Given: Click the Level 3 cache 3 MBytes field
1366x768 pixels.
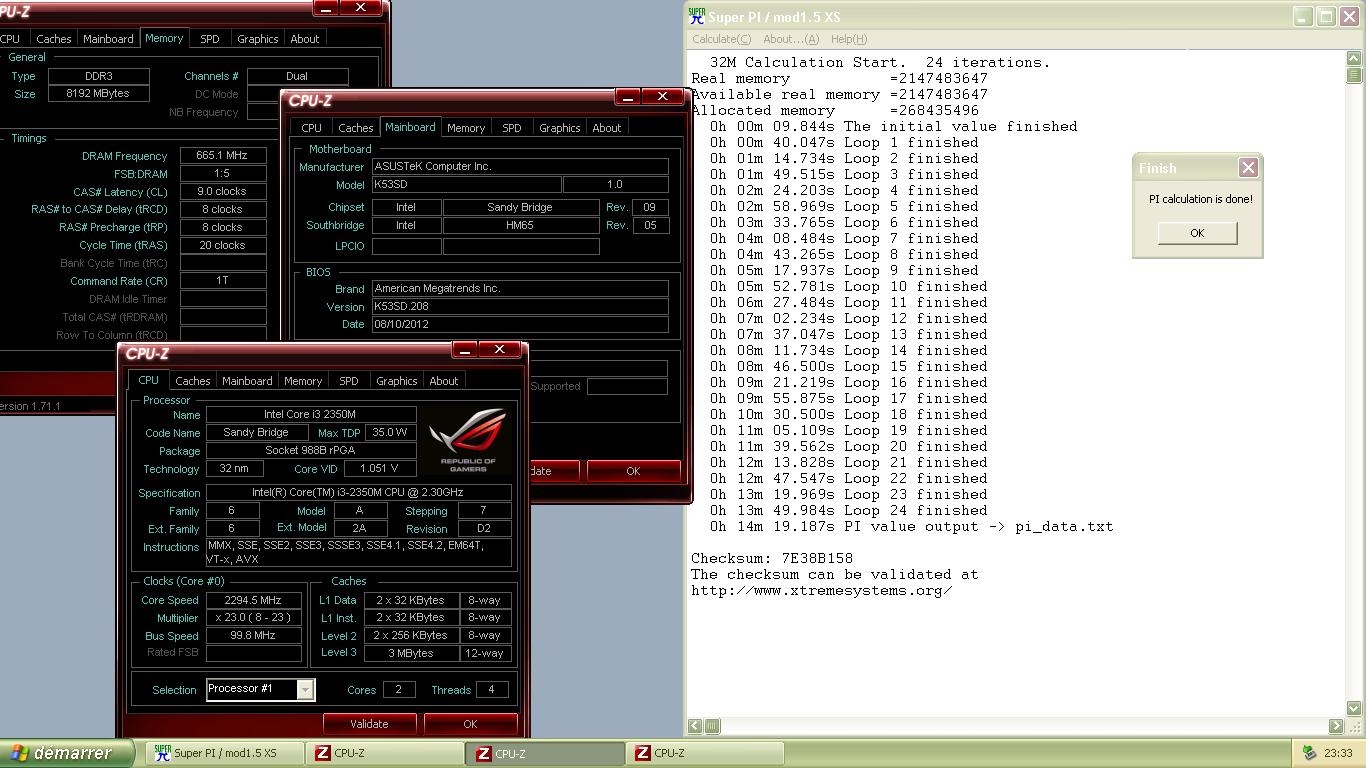Looking at the screenshot, I should [411, 653].
